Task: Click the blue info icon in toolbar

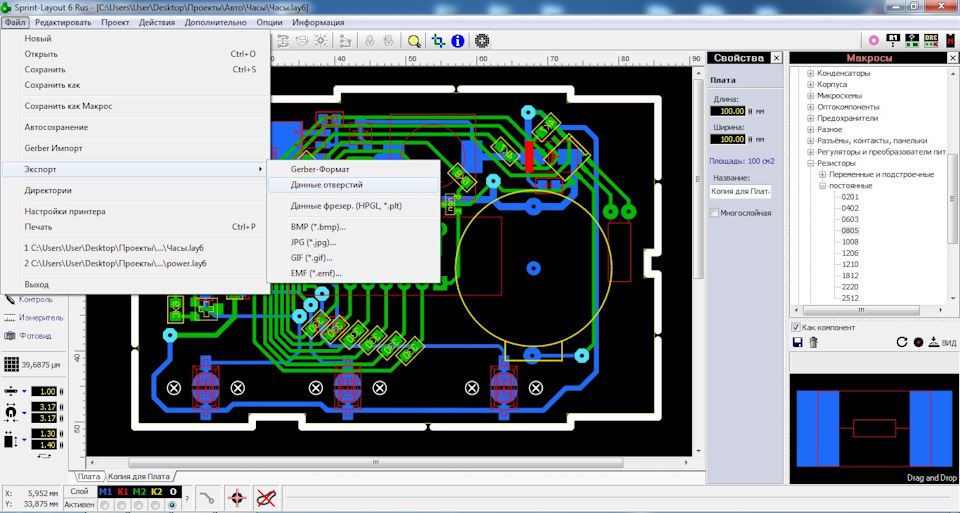Action: click(x=457, y=41)
